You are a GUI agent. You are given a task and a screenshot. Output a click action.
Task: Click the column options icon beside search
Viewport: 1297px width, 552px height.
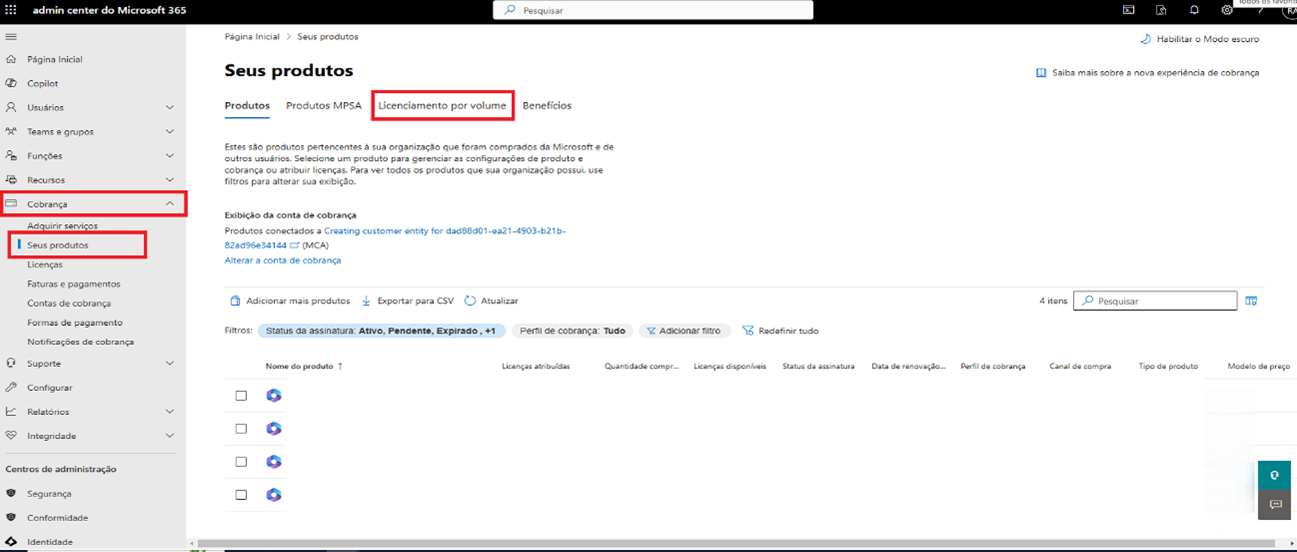[x=1251, y=301]
